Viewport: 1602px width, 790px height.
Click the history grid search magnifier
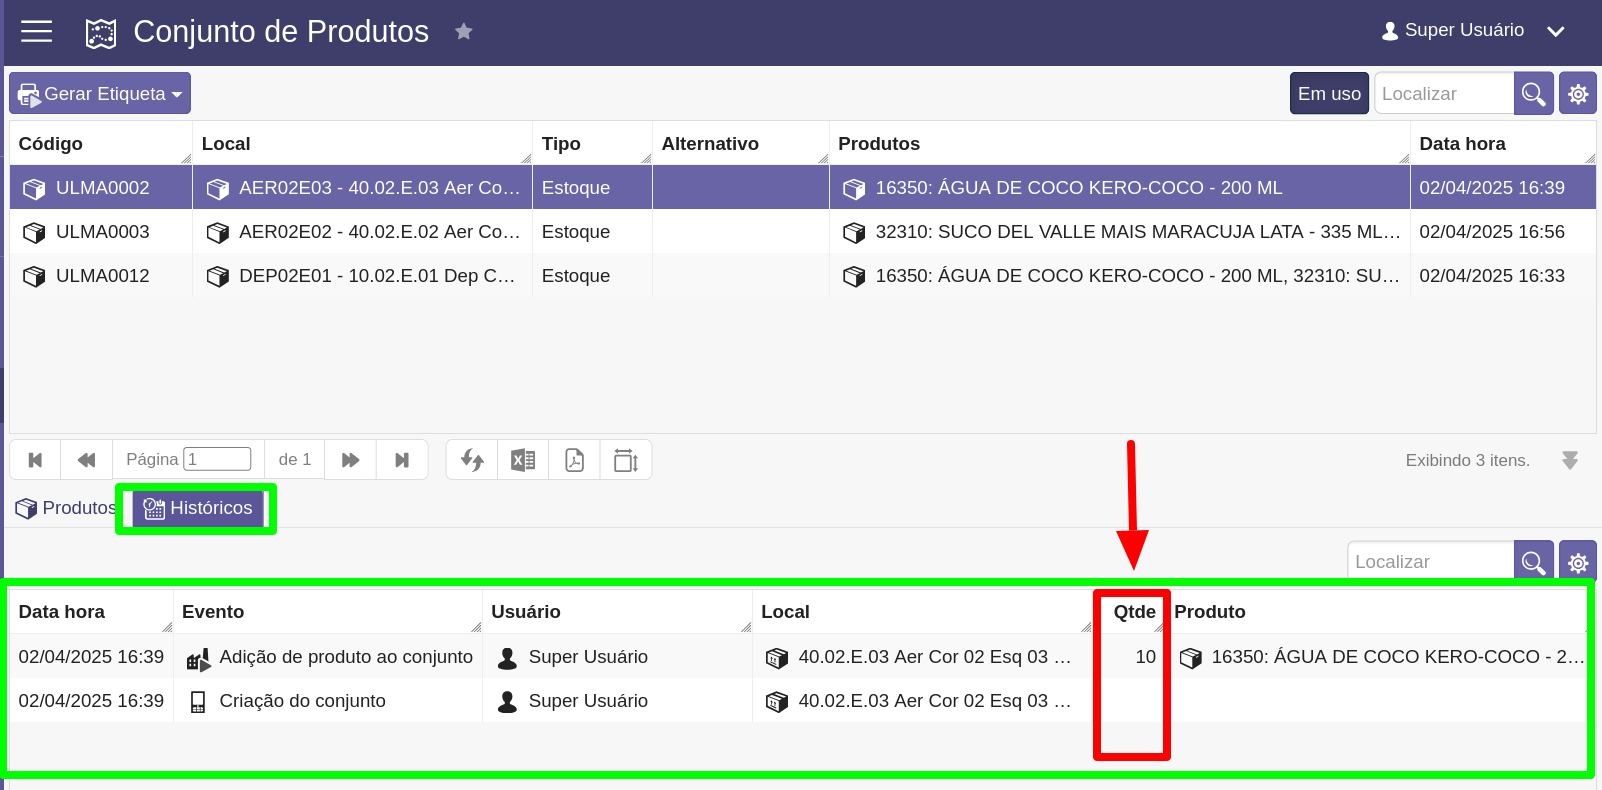click(1534, 562)
